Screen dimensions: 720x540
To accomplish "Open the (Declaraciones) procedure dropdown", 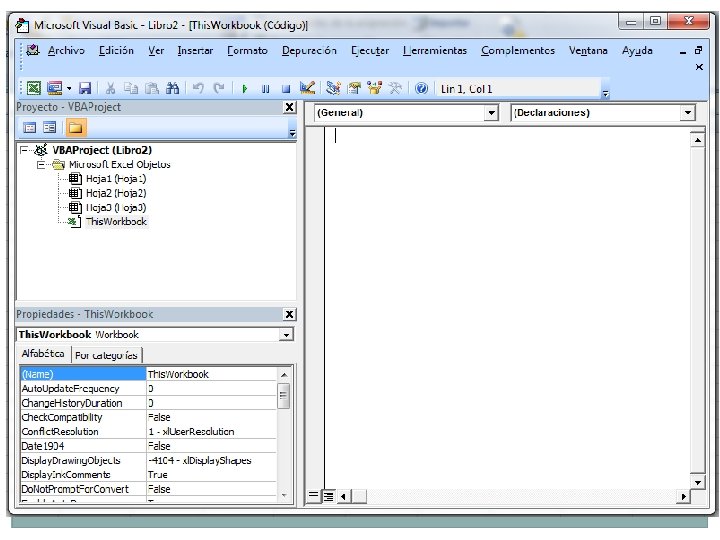I will (687, 112).
